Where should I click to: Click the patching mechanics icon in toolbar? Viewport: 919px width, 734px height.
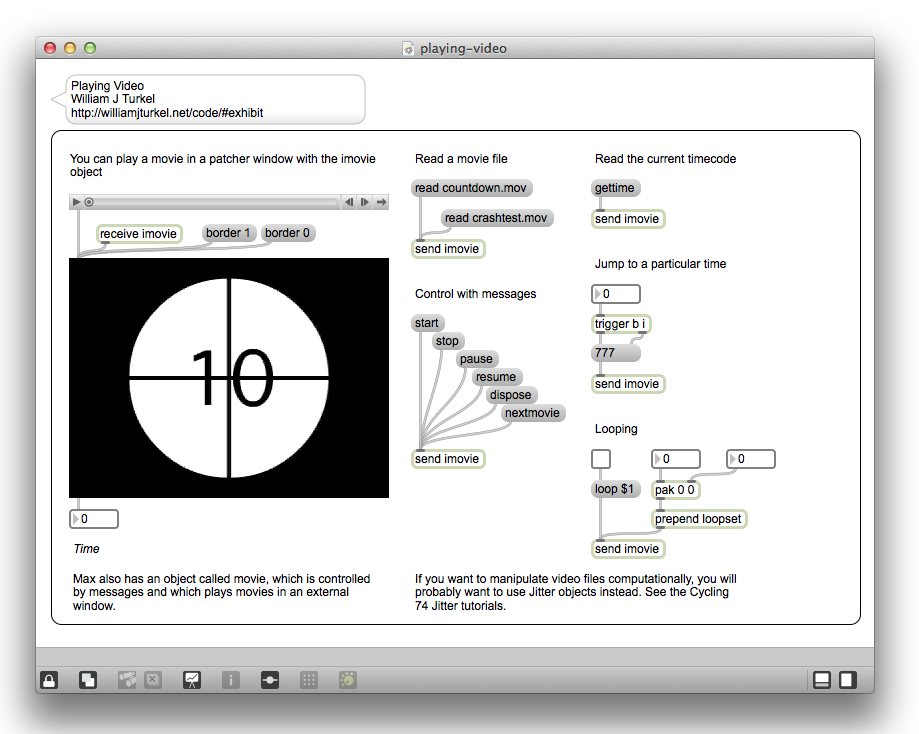[x=270, y=680]
